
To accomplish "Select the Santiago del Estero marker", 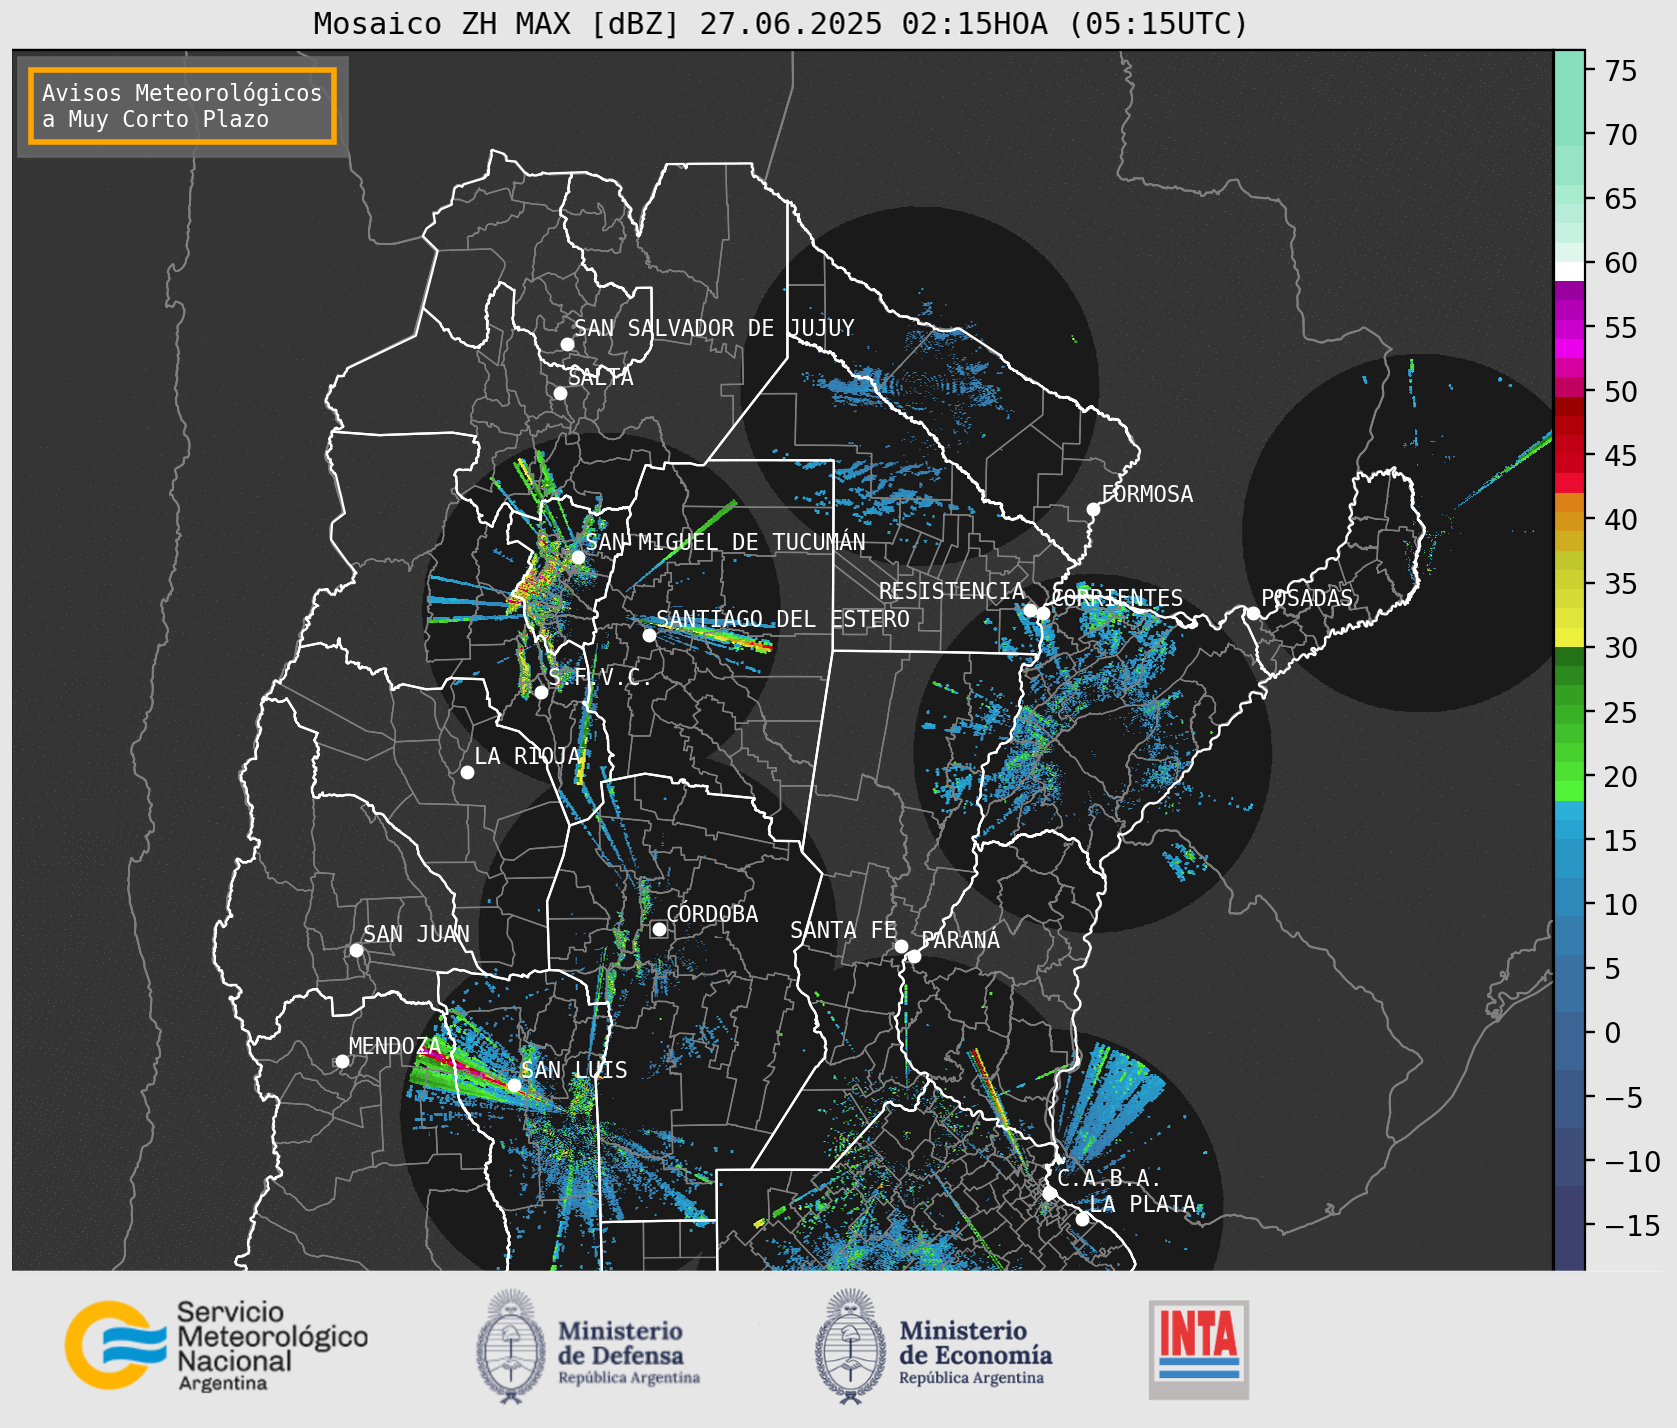I will coord(649,635).
